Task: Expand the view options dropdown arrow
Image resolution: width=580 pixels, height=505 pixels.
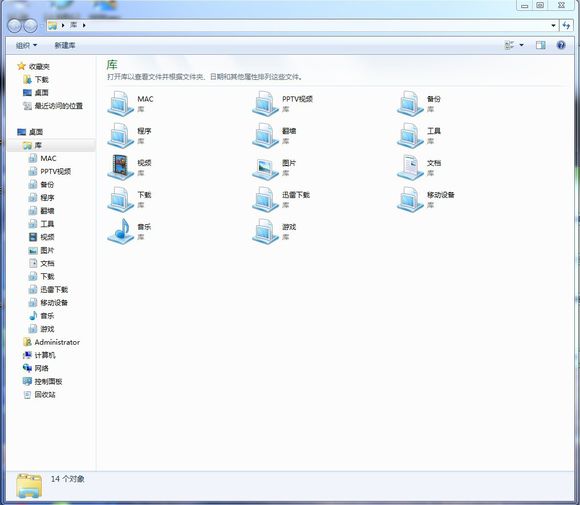Action: pyautogui.click(x=522, y=45)
